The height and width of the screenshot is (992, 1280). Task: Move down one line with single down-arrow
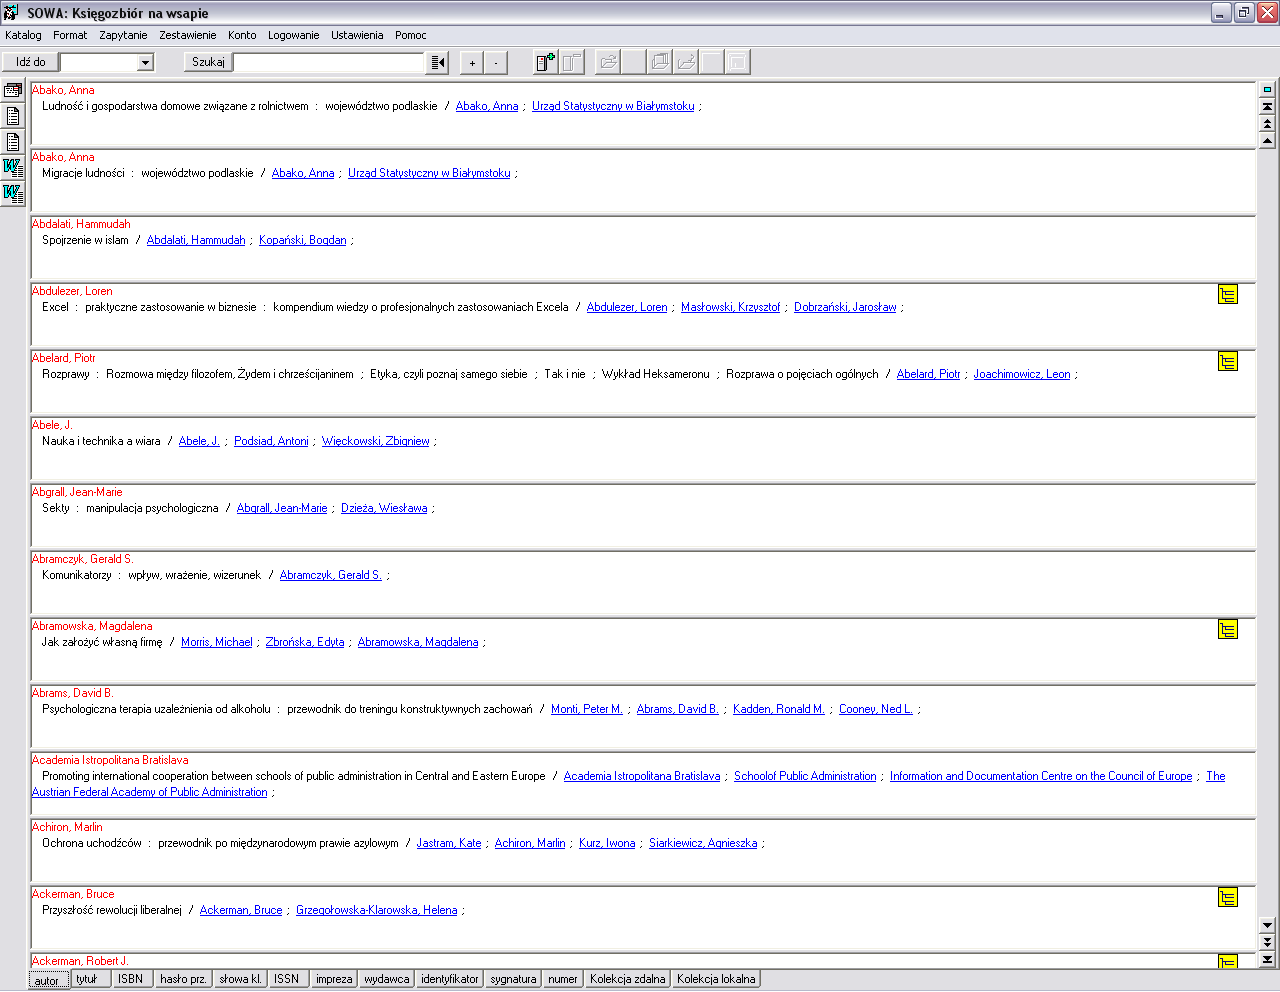pos(1267,925)
